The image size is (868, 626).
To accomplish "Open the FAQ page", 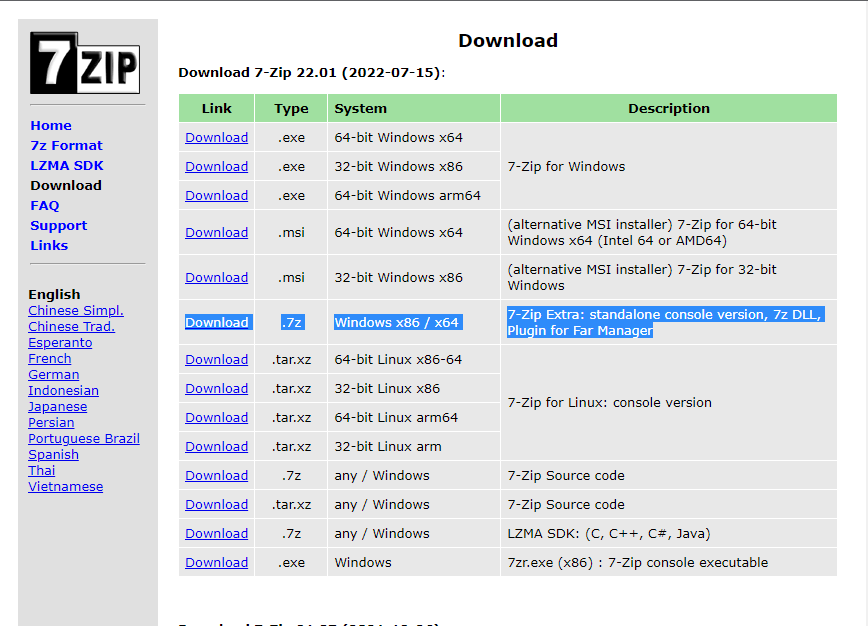I will click(x=45, y=205).
